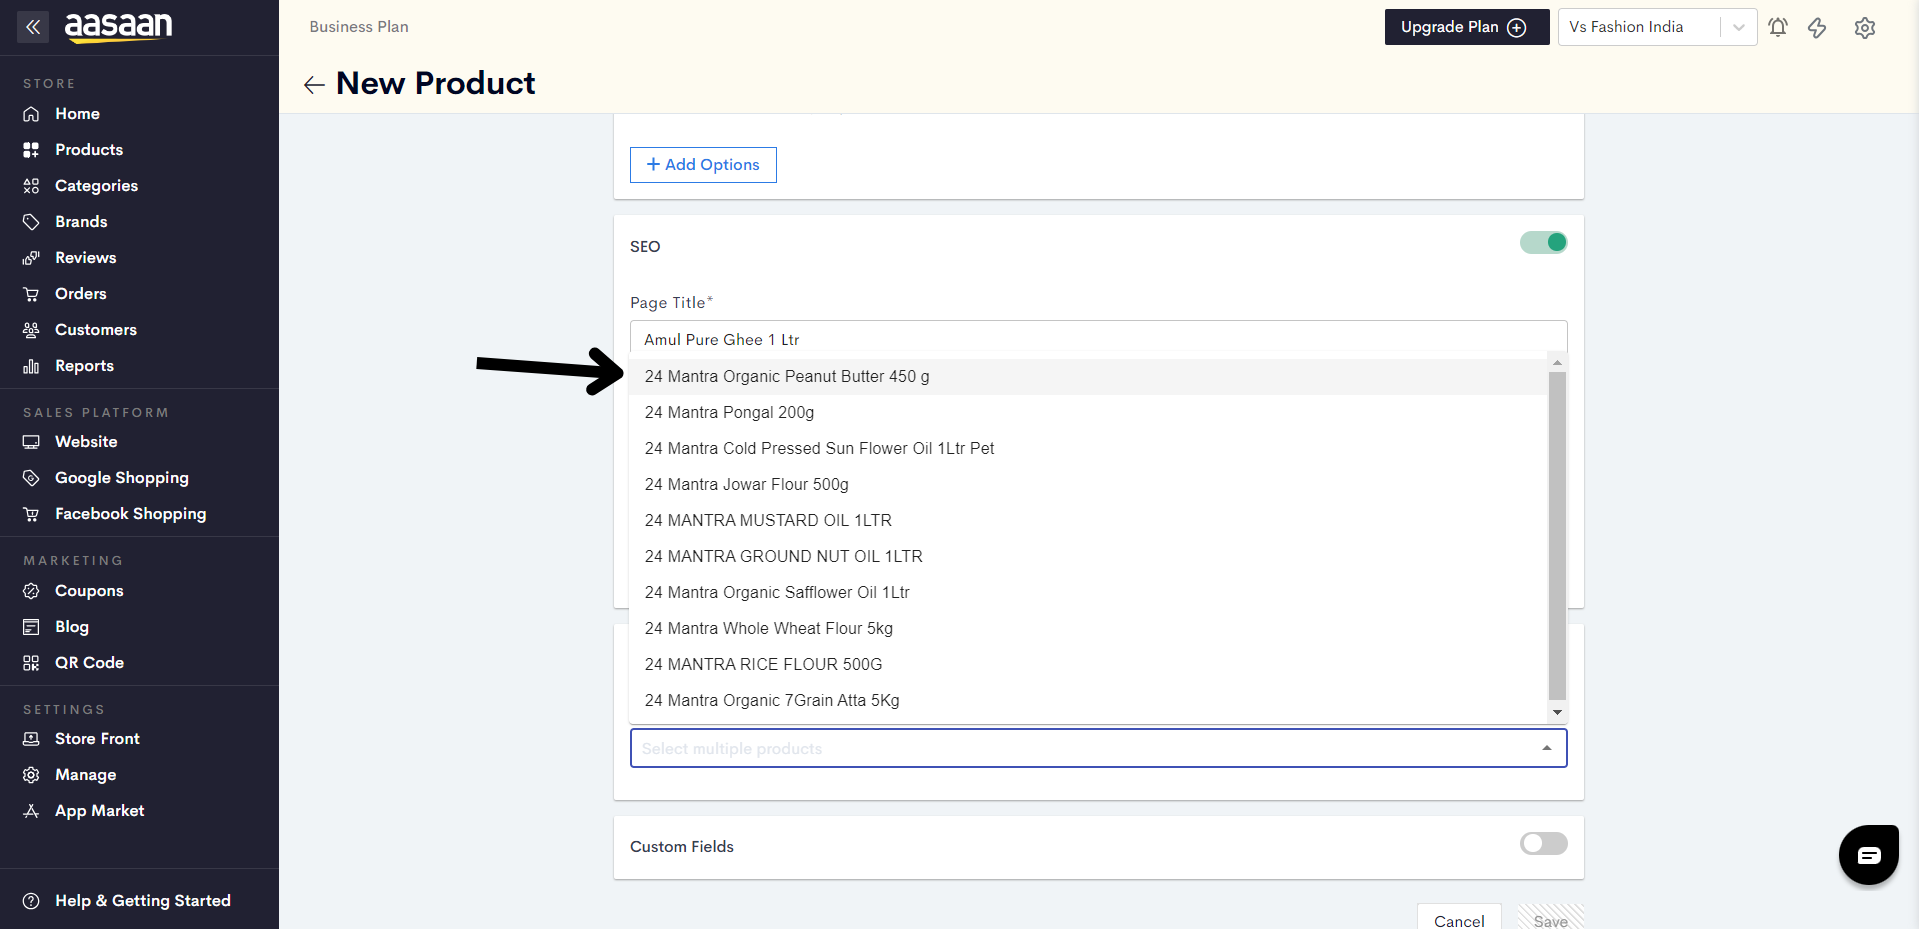Click the dropdown scrollbar up arrow

coord(1557,363)
